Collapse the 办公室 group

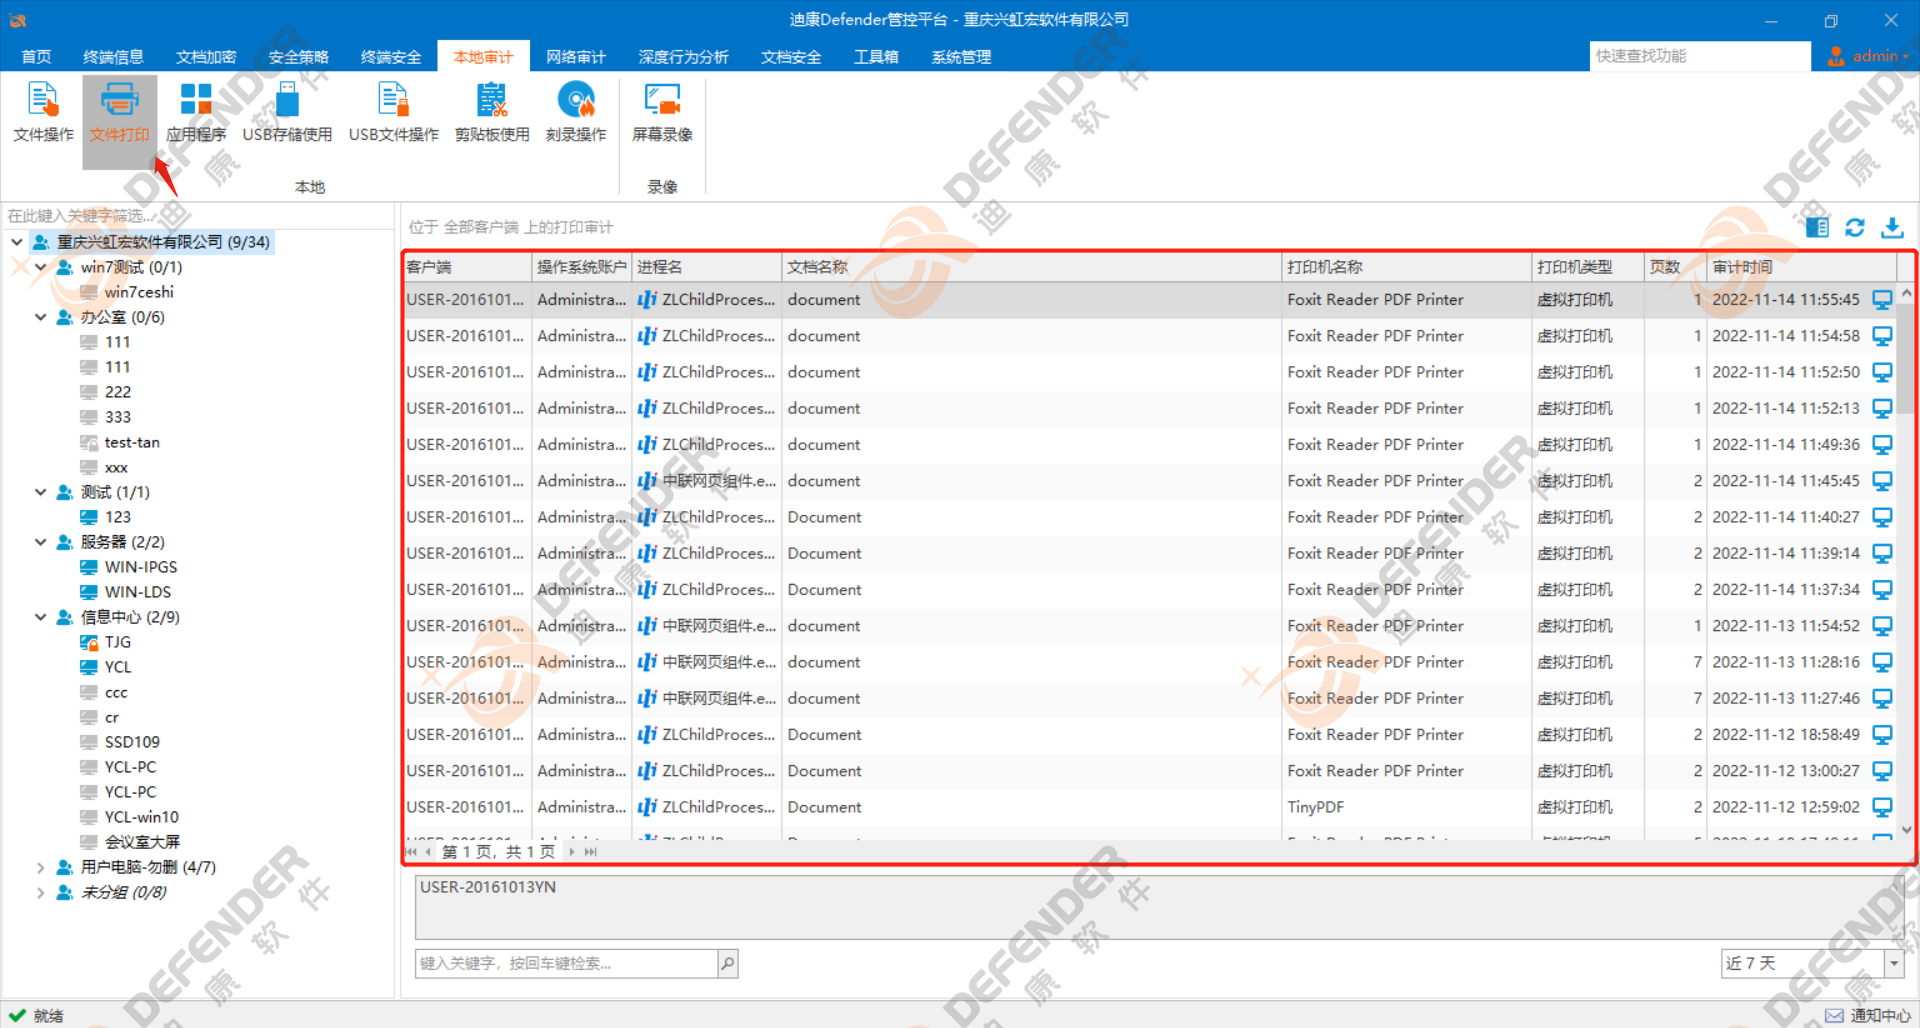tap(41, 317)
